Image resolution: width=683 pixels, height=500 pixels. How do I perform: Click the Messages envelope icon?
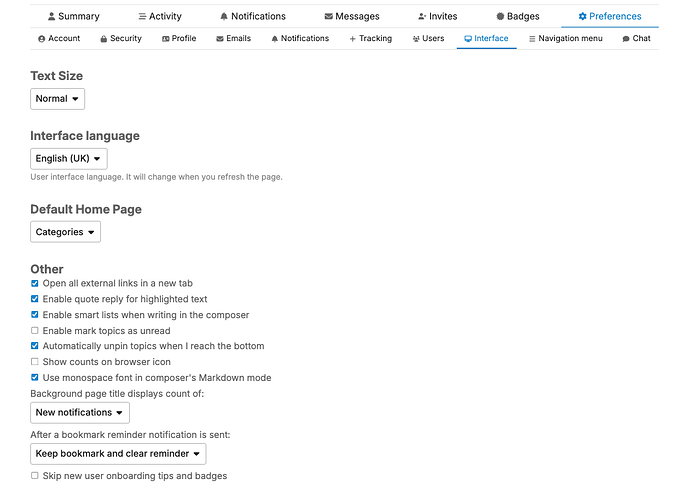pos(329,17)
